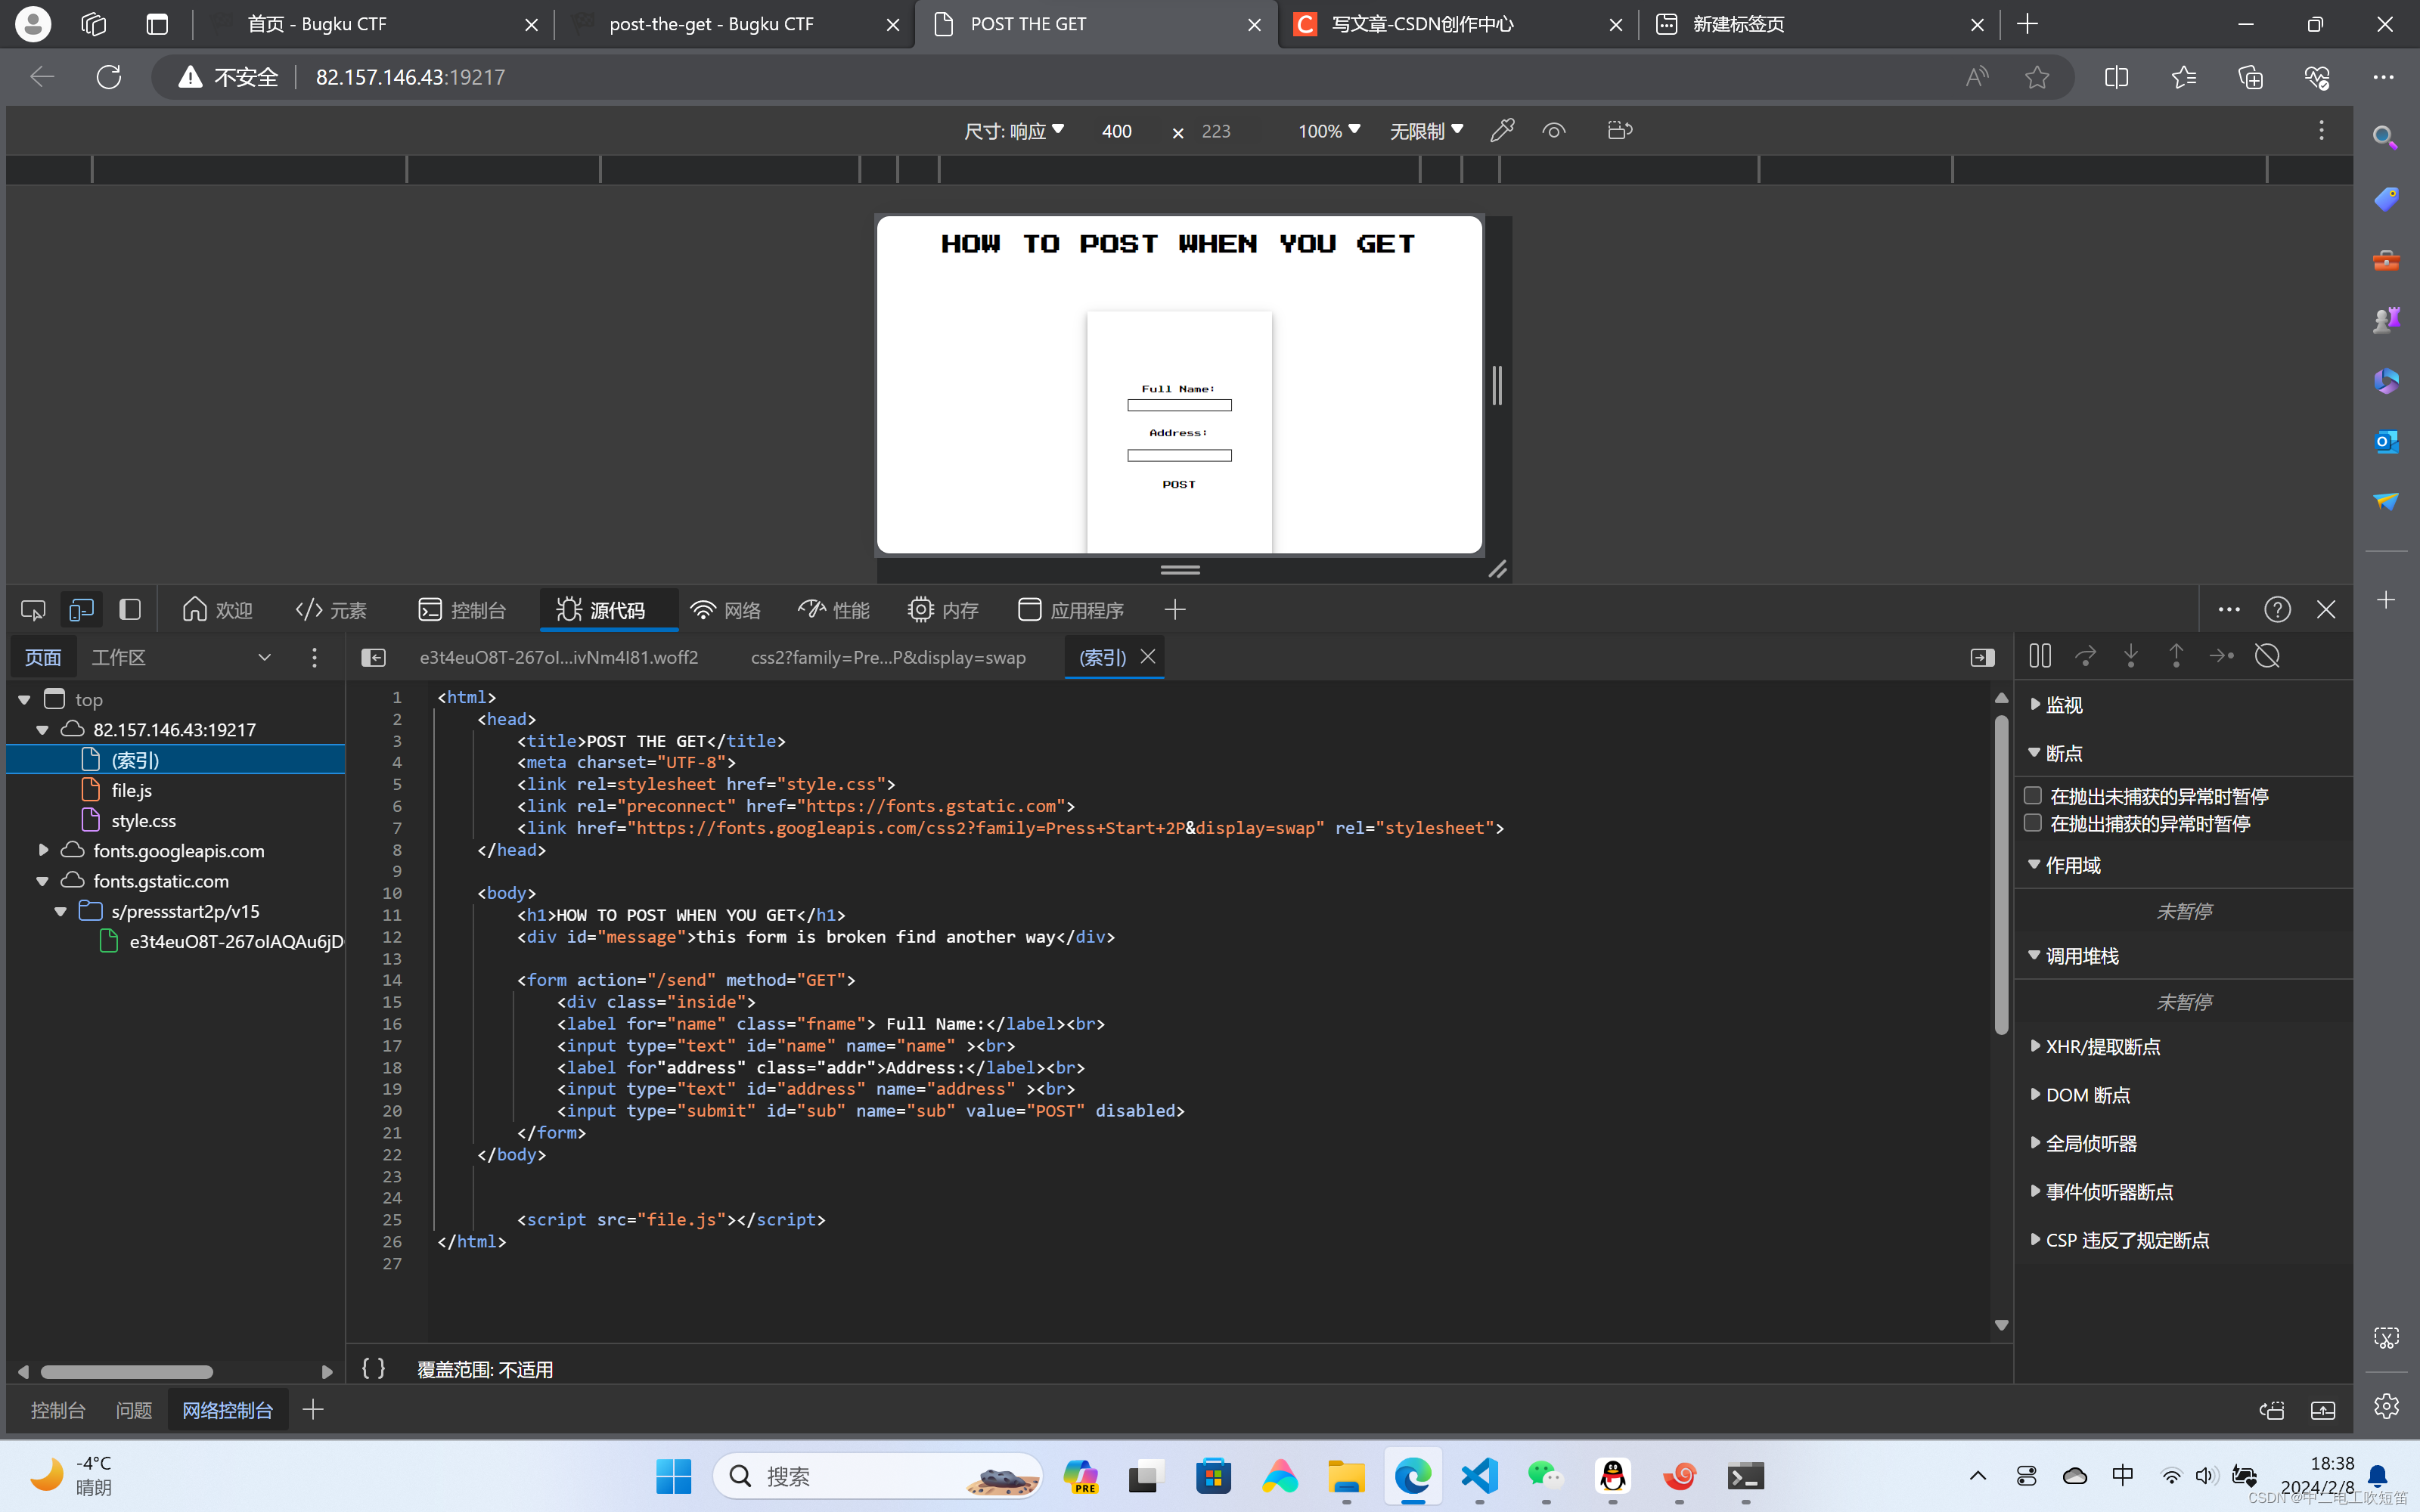Screen dimensions: 2420x1512
Task: Enable pause on caught exceptions
Action: point(2033,823)
